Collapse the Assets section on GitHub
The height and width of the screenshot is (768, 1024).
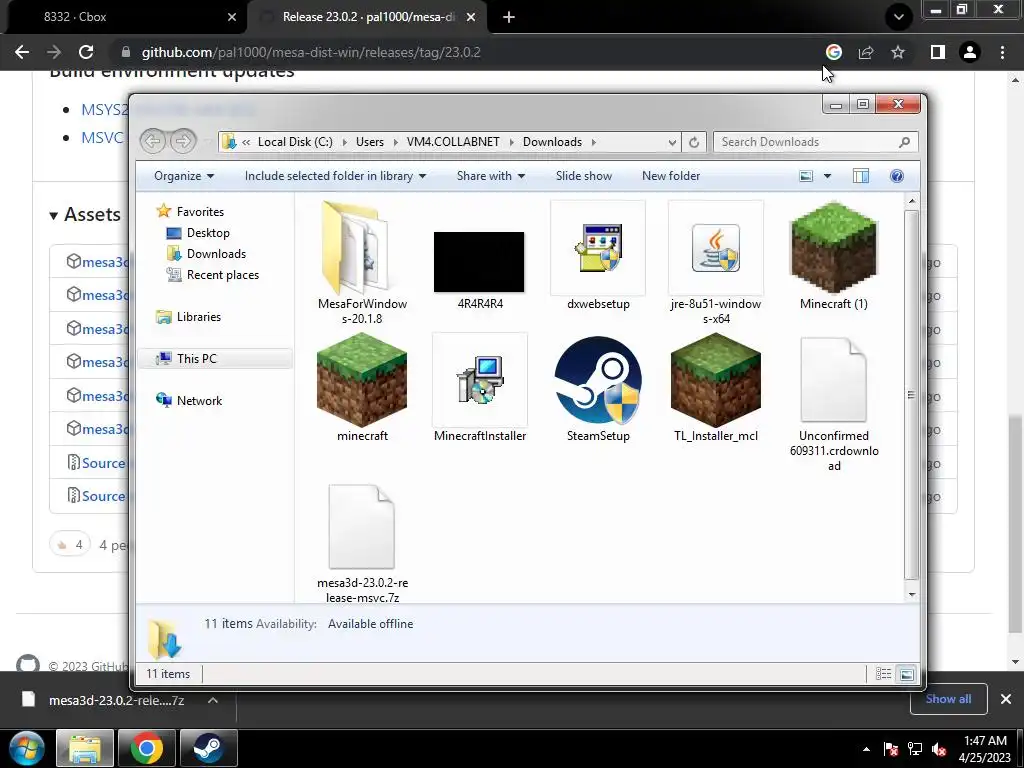click(x=85, y=215)
